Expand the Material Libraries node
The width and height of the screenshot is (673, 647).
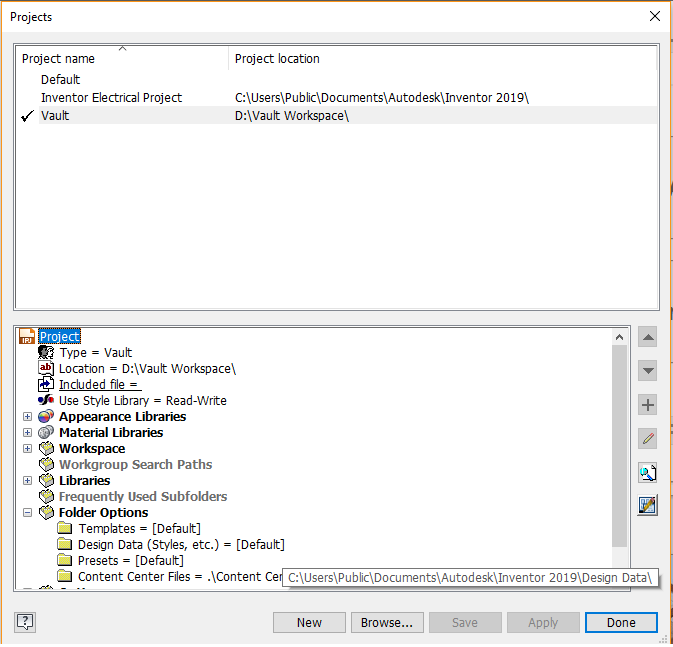pyautogui.click(x=27, y=433)
